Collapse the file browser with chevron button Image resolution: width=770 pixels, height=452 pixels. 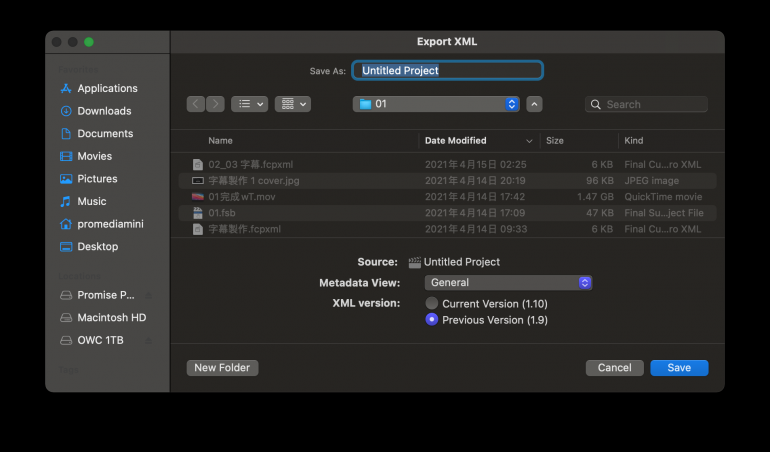[x=534, y=104]
